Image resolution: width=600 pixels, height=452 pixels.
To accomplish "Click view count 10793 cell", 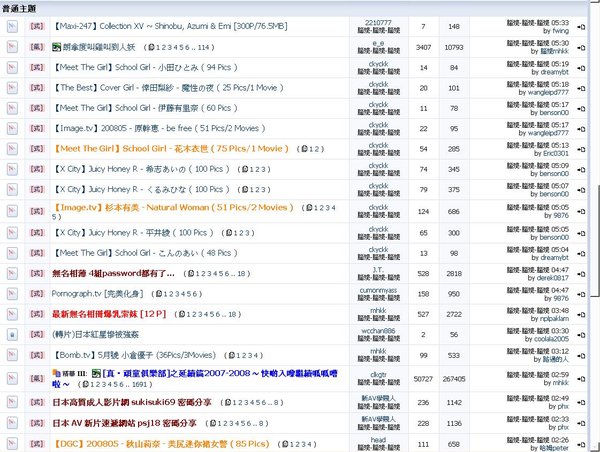I will [x=454, y=47].
